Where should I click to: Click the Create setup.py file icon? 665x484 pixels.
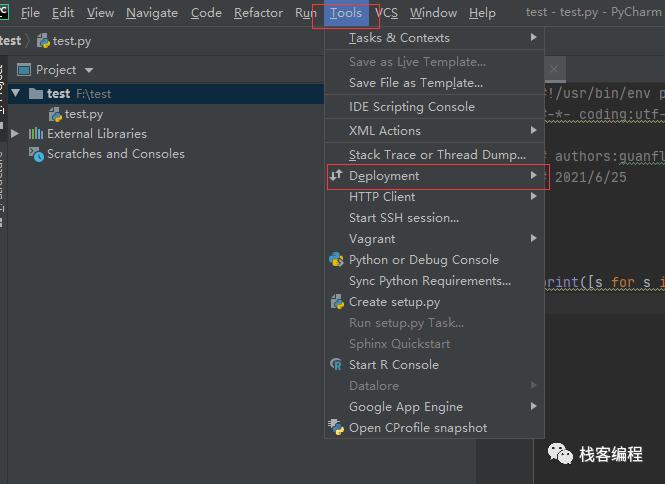337,302
